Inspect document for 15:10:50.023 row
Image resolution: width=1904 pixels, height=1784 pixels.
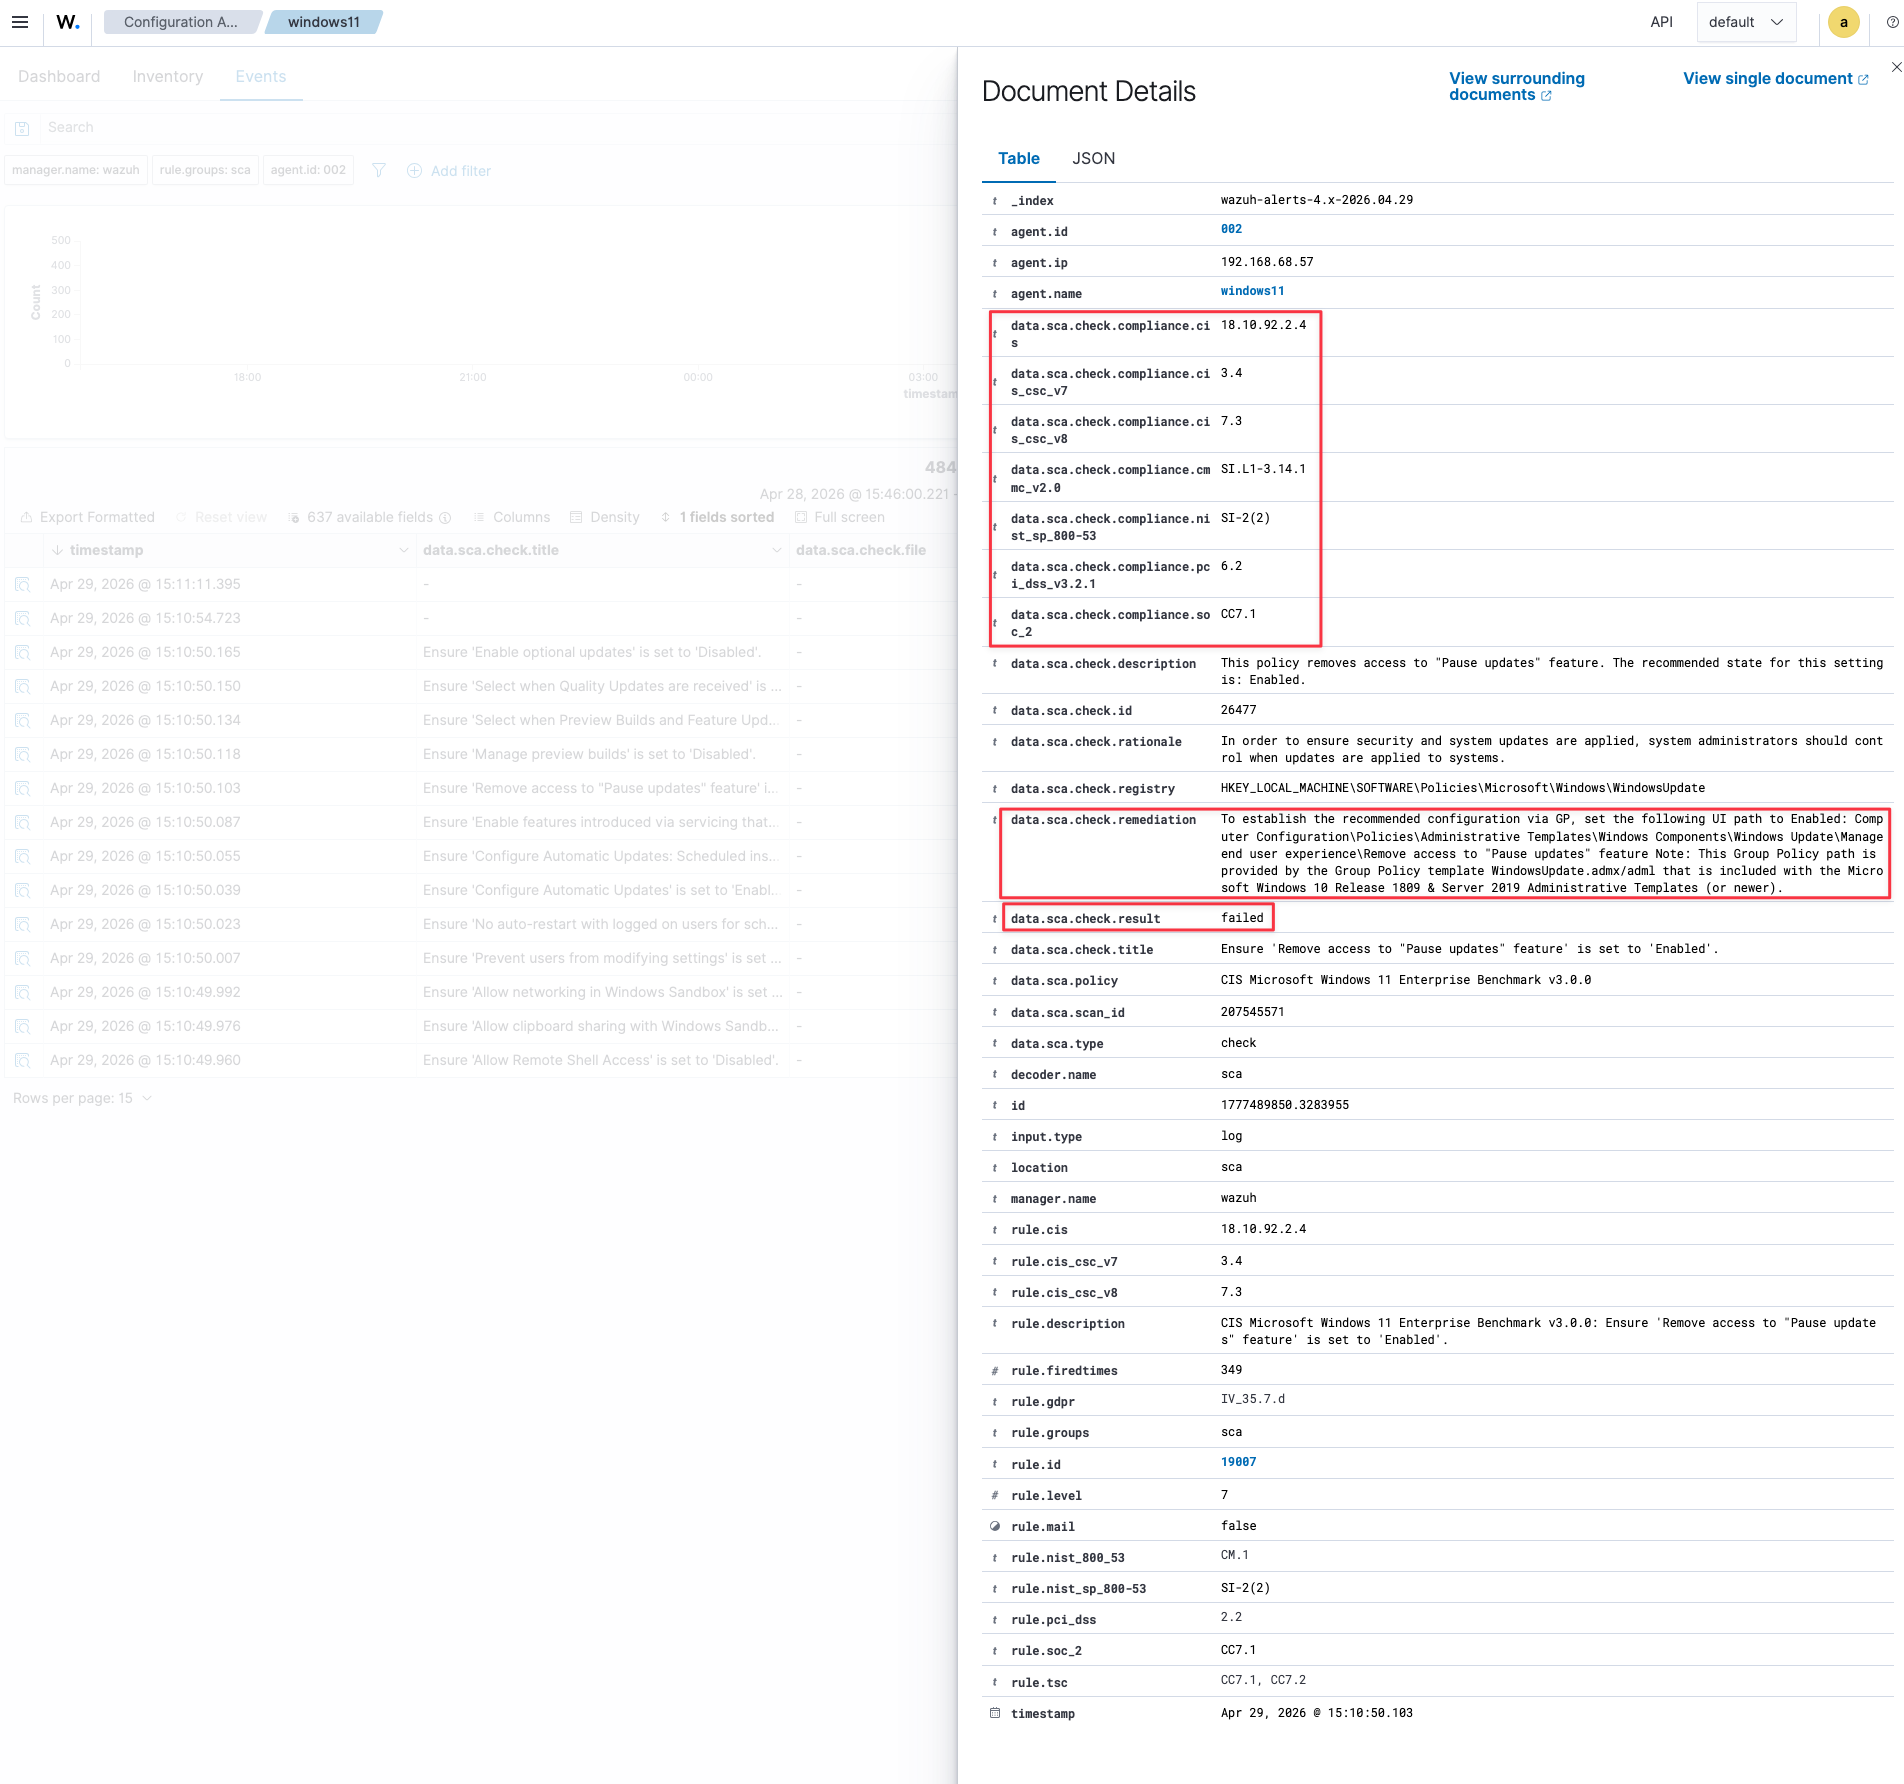point(22,924)
